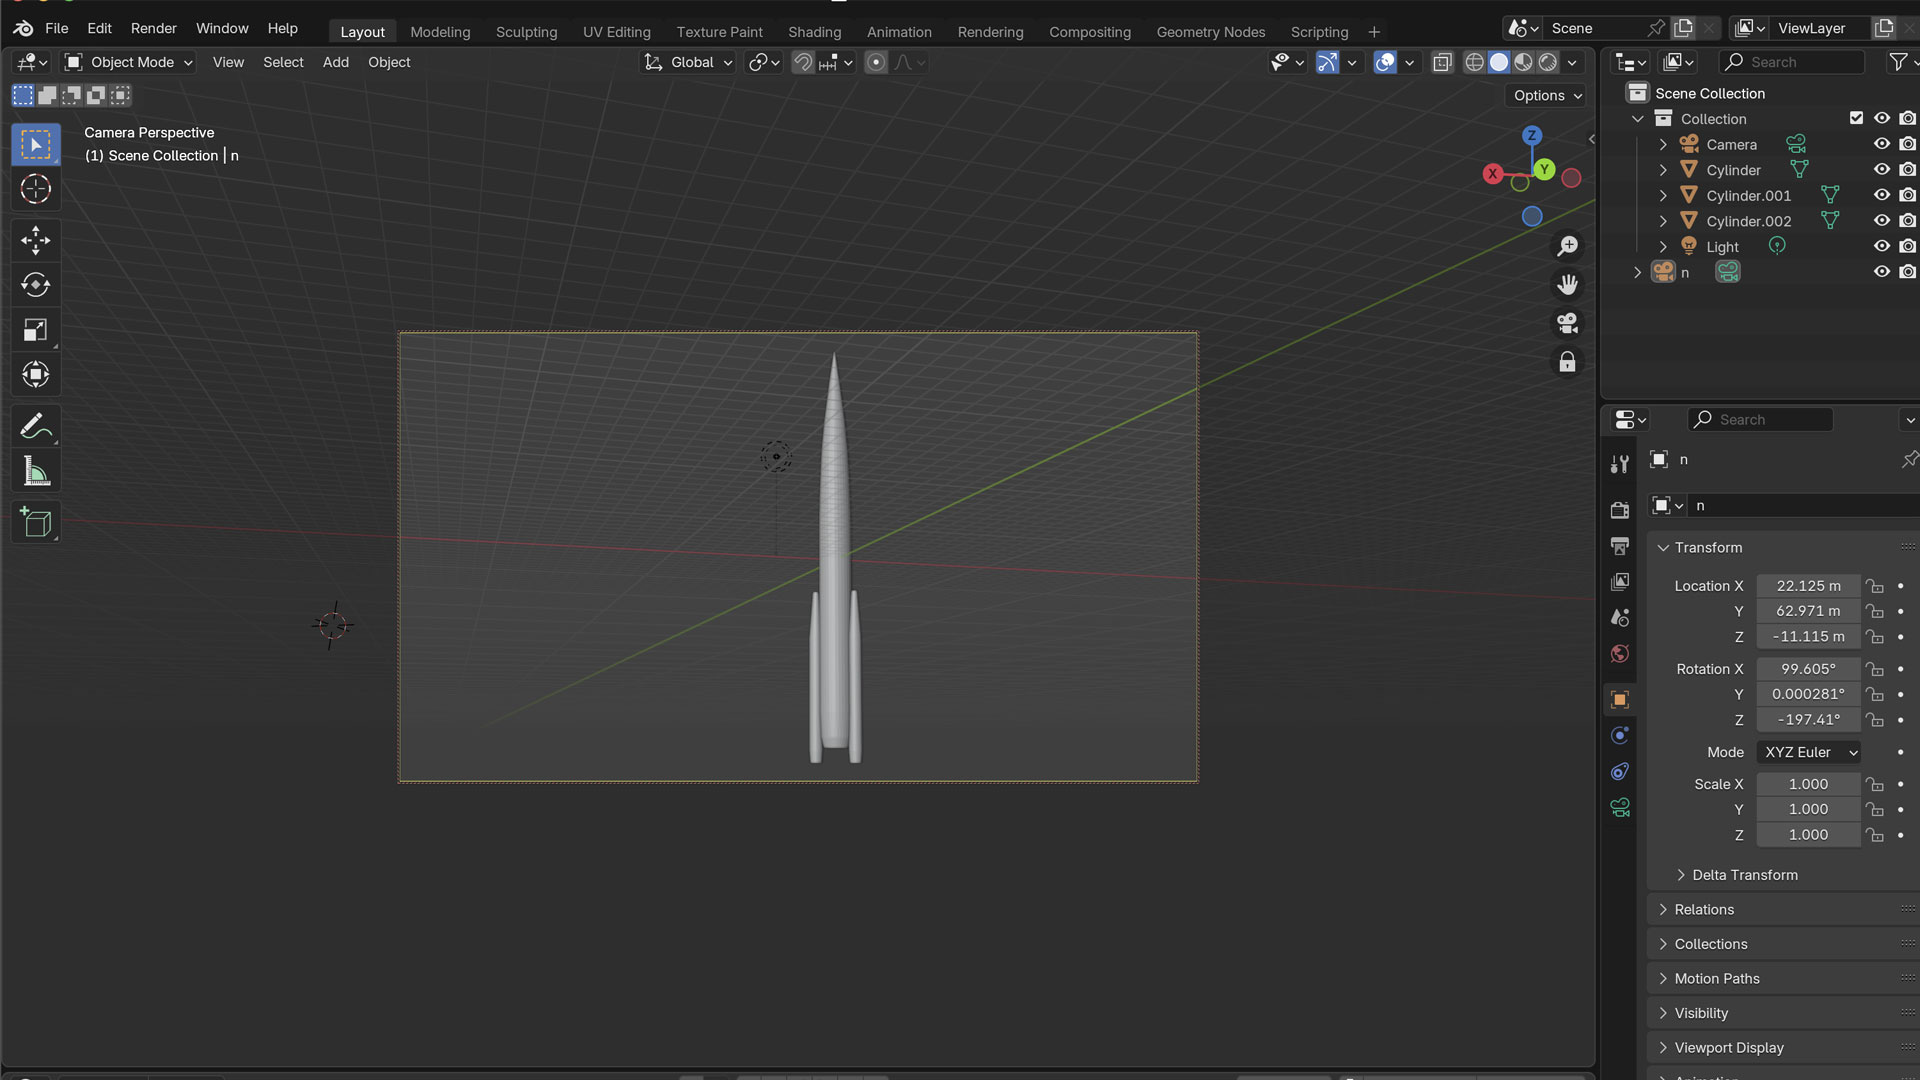Select the Measure tool
The width and height of the screenshot is (1920, 1080).
click(36, 471)
